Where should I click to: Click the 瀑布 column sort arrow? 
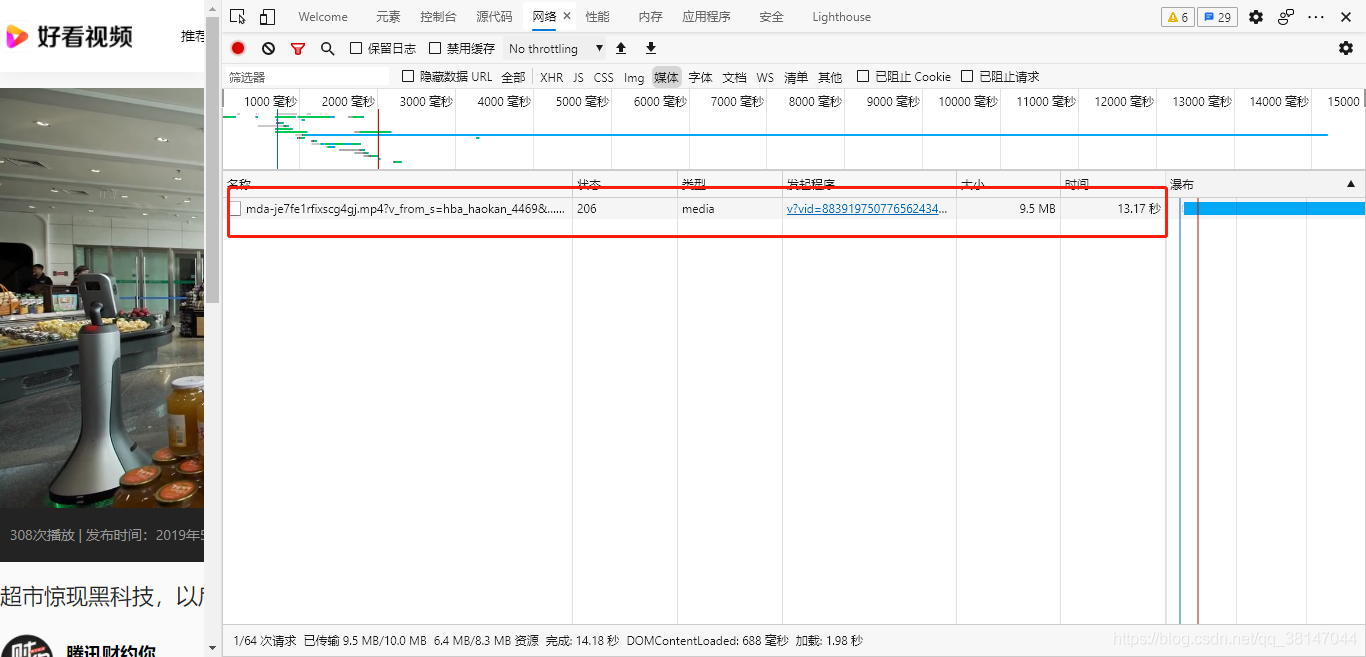tap(1351, 184)
